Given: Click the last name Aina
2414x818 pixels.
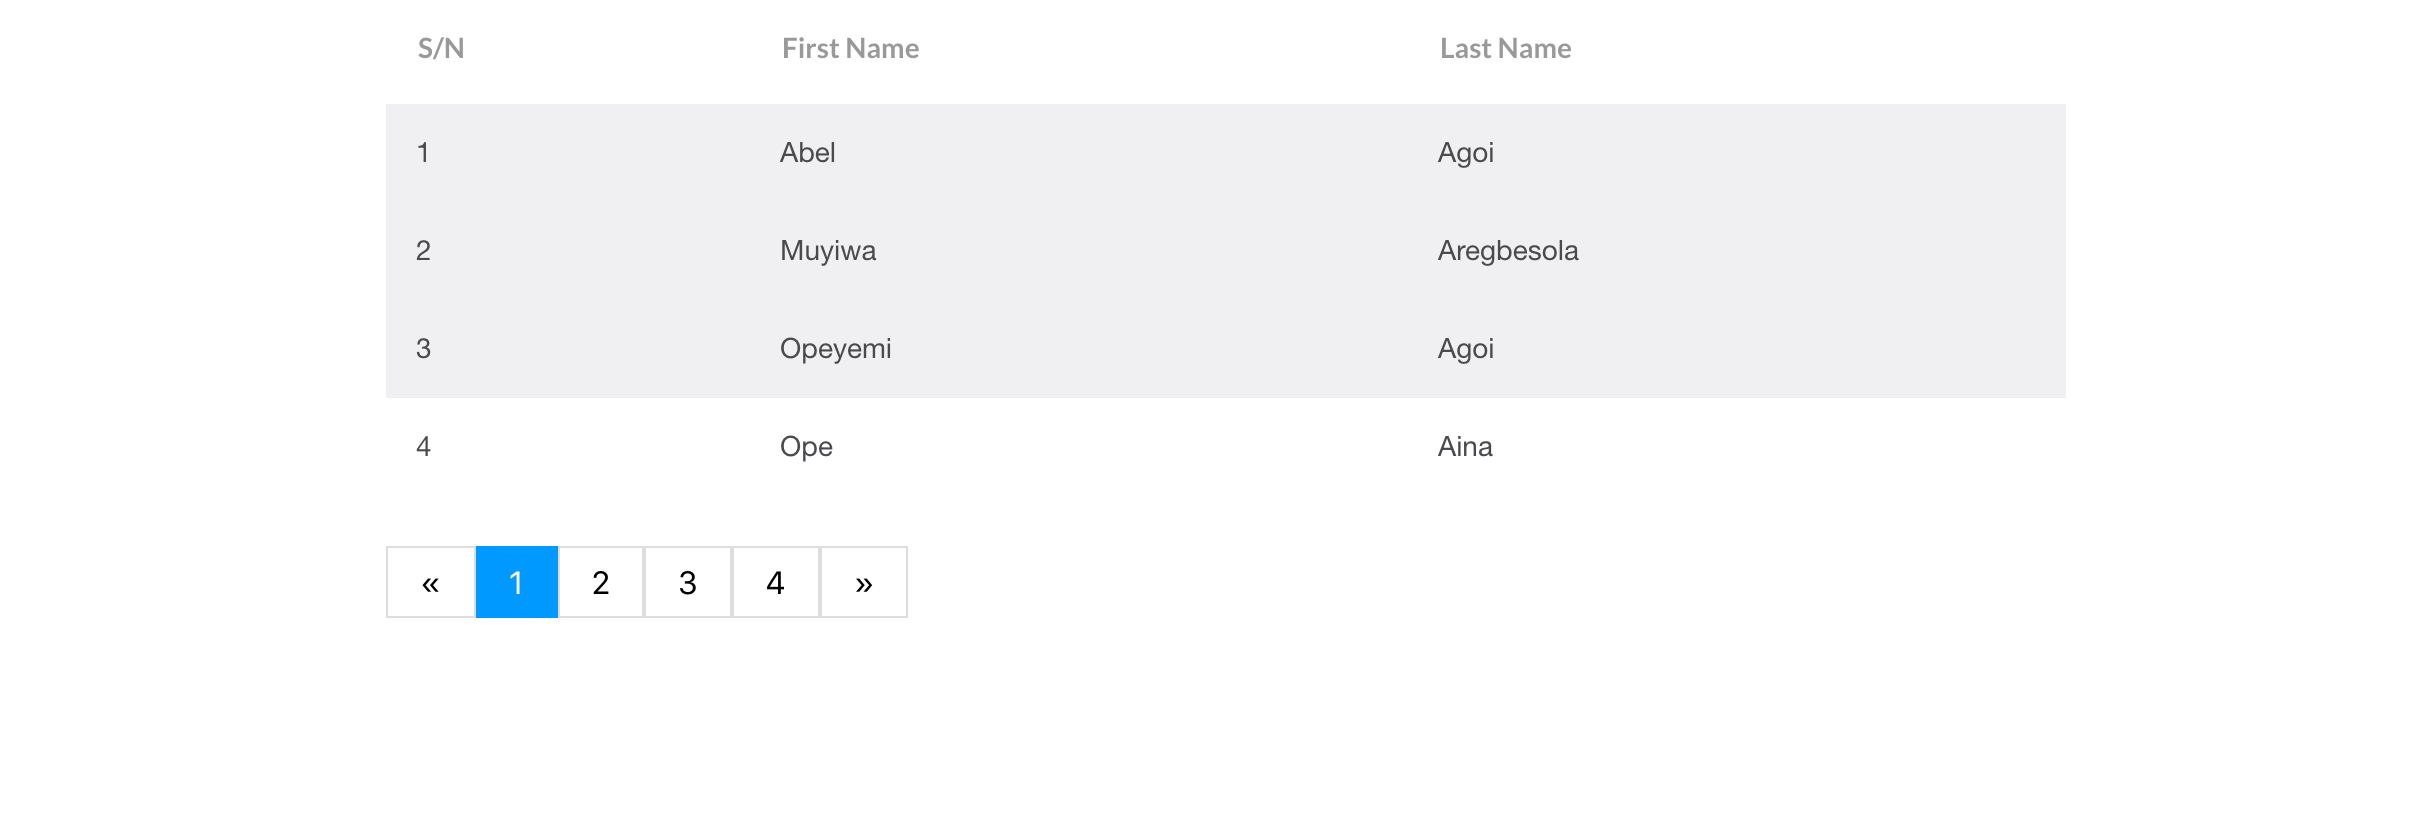Looking at the screenshot, I should [1464, 447].
